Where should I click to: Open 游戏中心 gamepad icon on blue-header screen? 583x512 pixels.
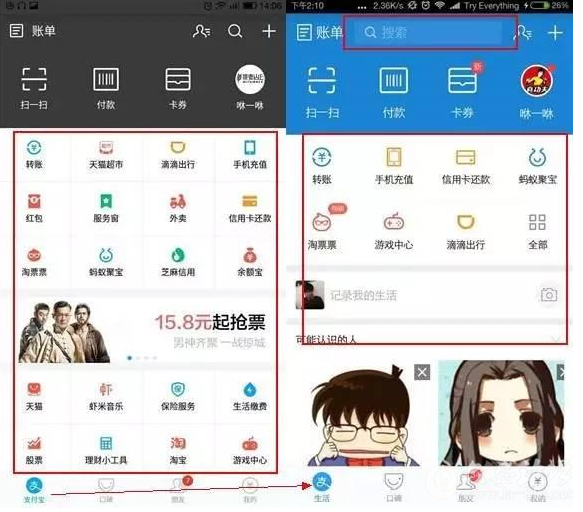[394, 231]
